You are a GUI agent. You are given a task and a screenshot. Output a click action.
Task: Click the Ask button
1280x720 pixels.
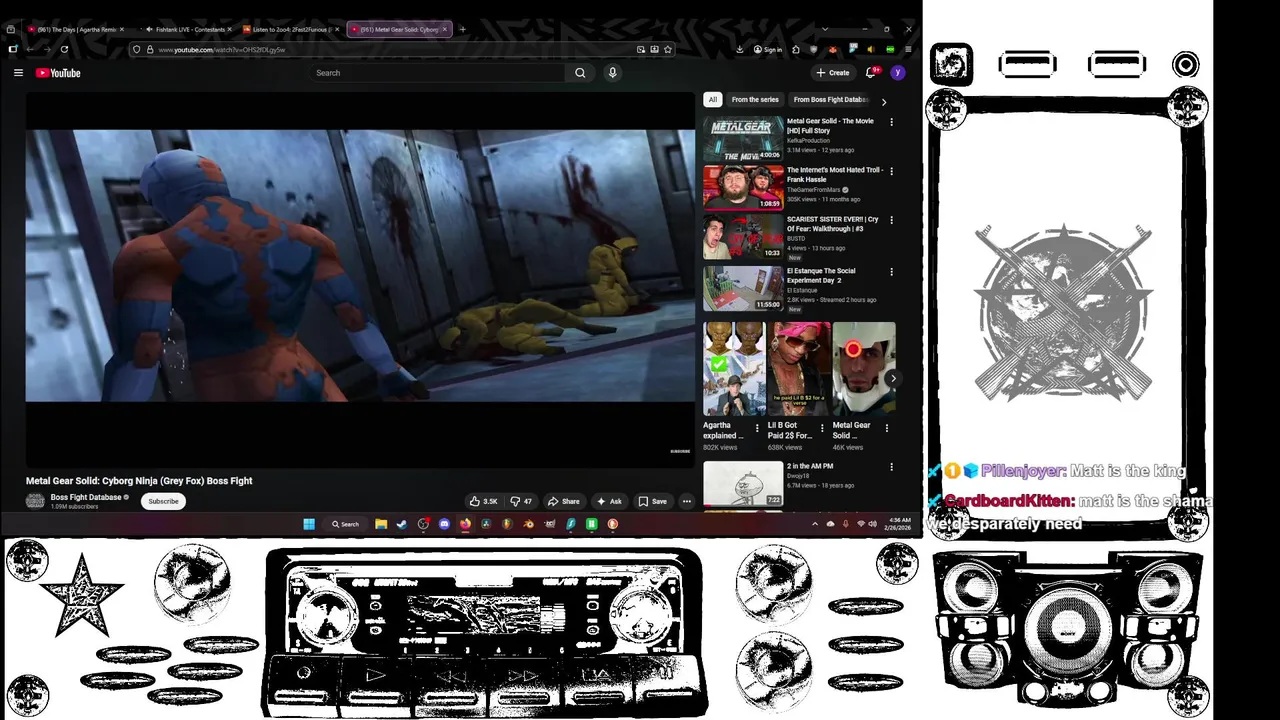[x=609, y=501]
